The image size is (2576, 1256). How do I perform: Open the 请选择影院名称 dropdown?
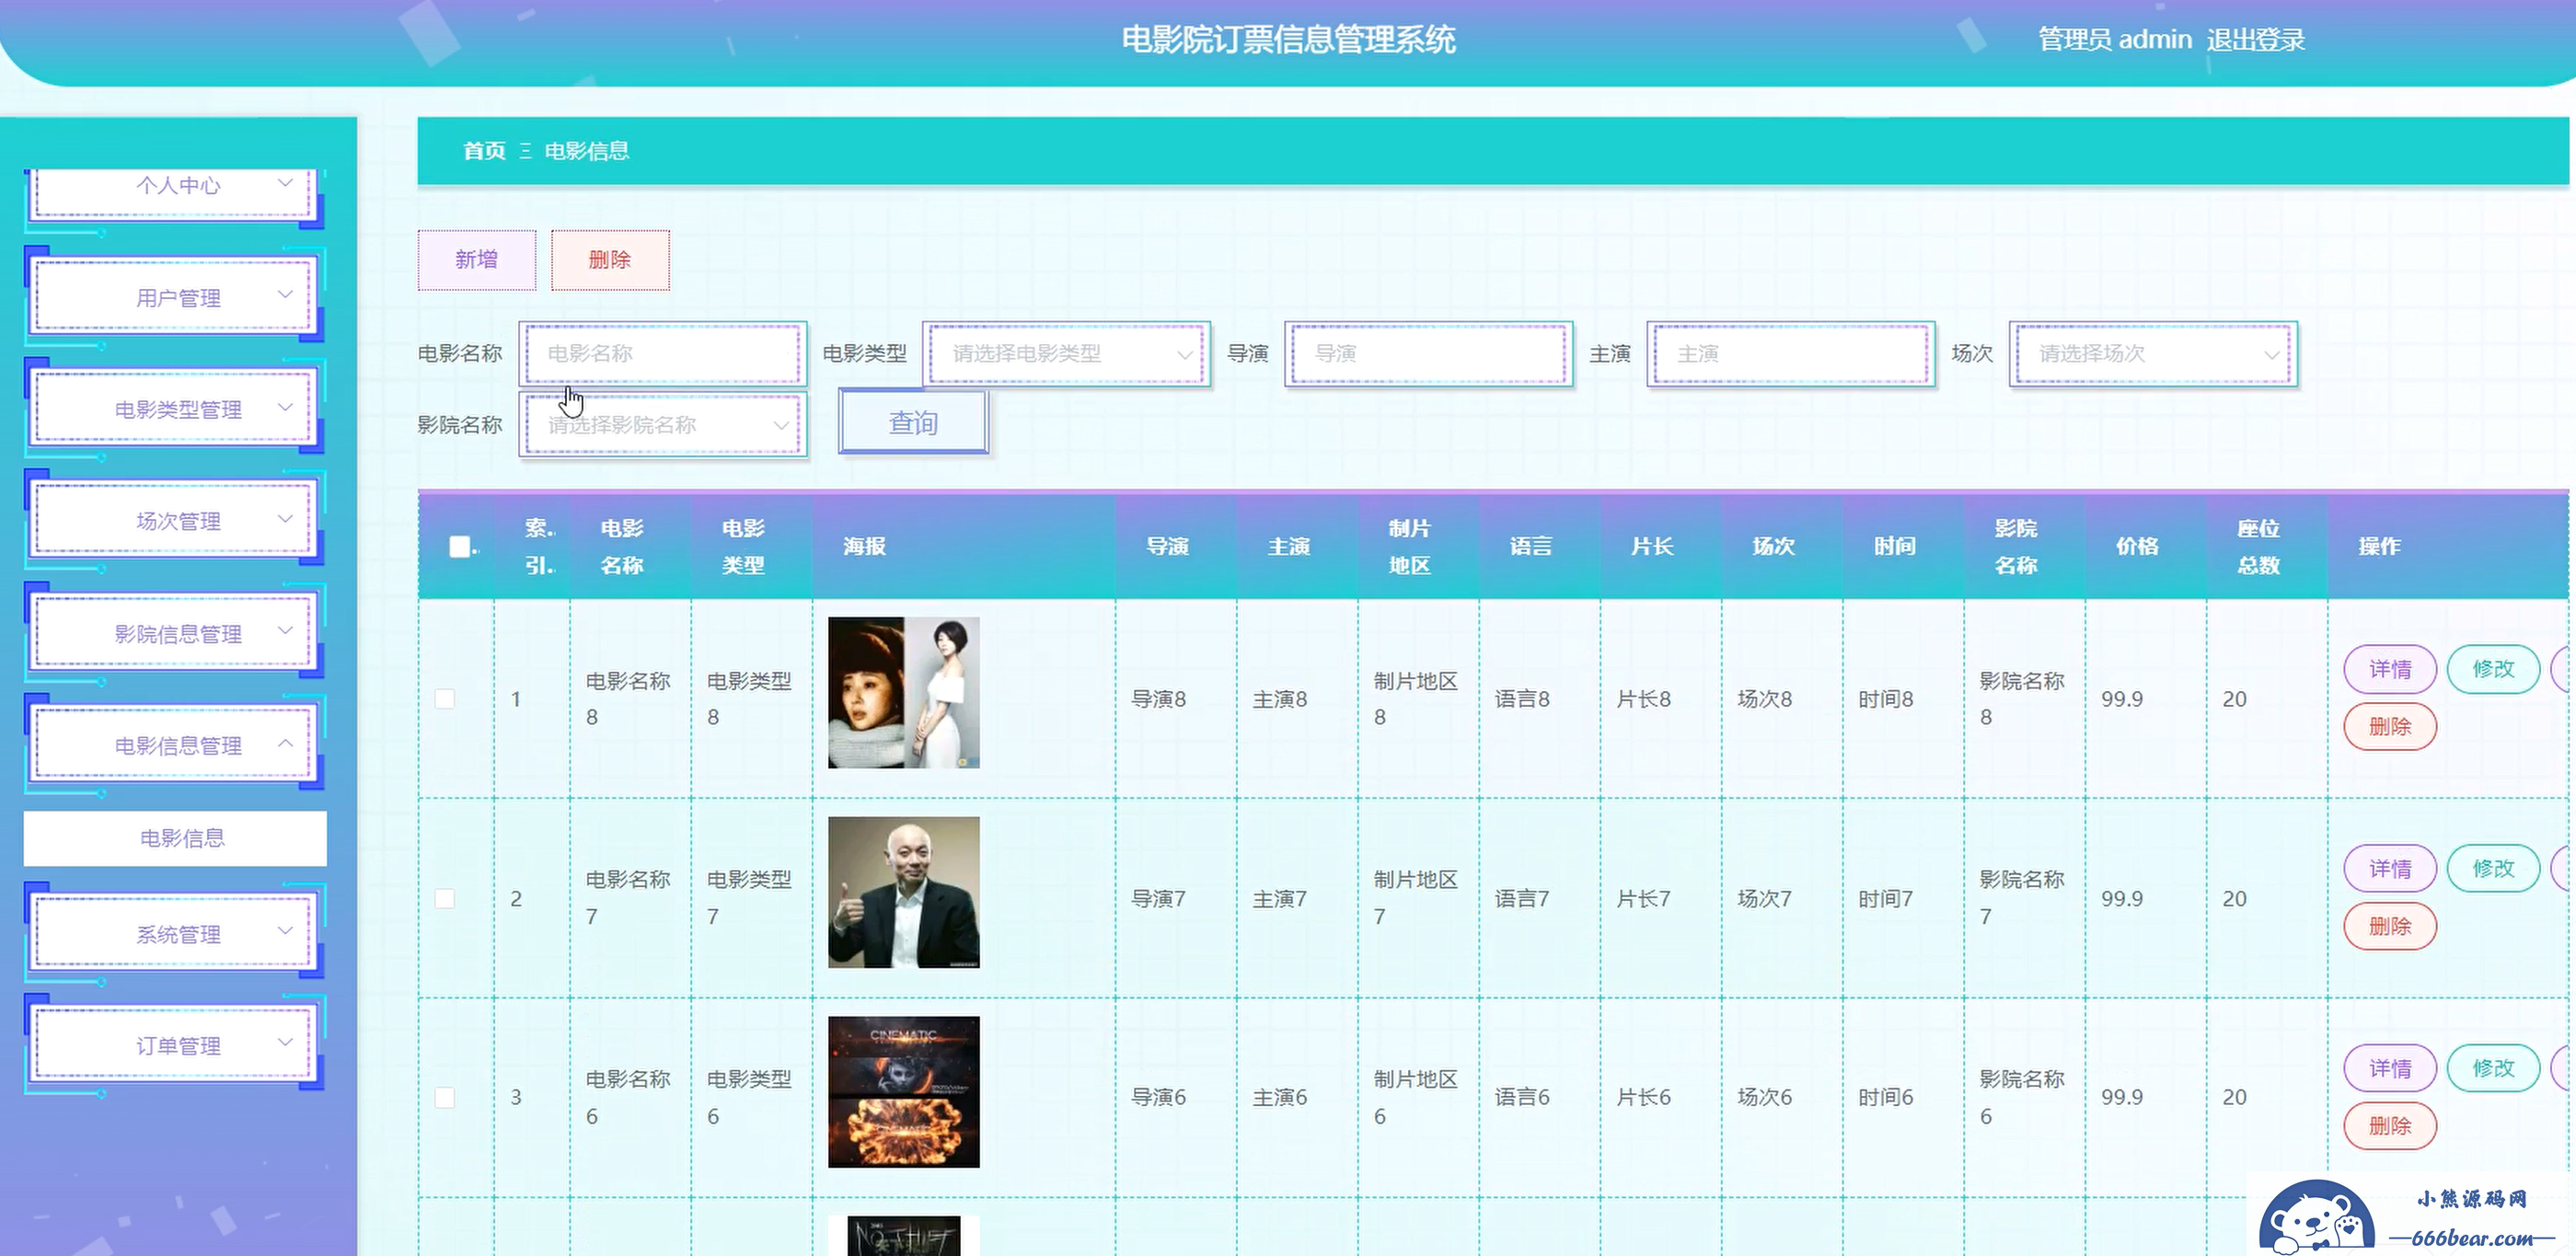coord(663,425)
